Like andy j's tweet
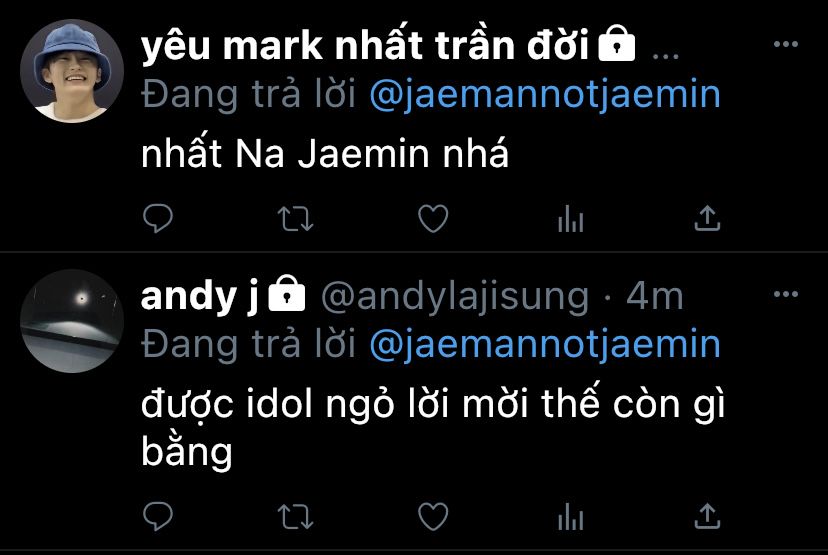Image resolution: width=828 pixels, height=555 pixels. [x=433, y=516]
